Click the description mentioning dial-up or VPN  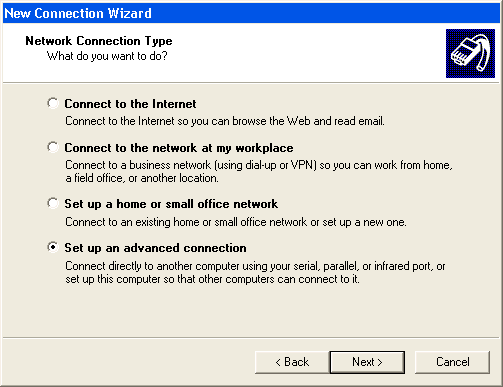click(x=259, y=165)
